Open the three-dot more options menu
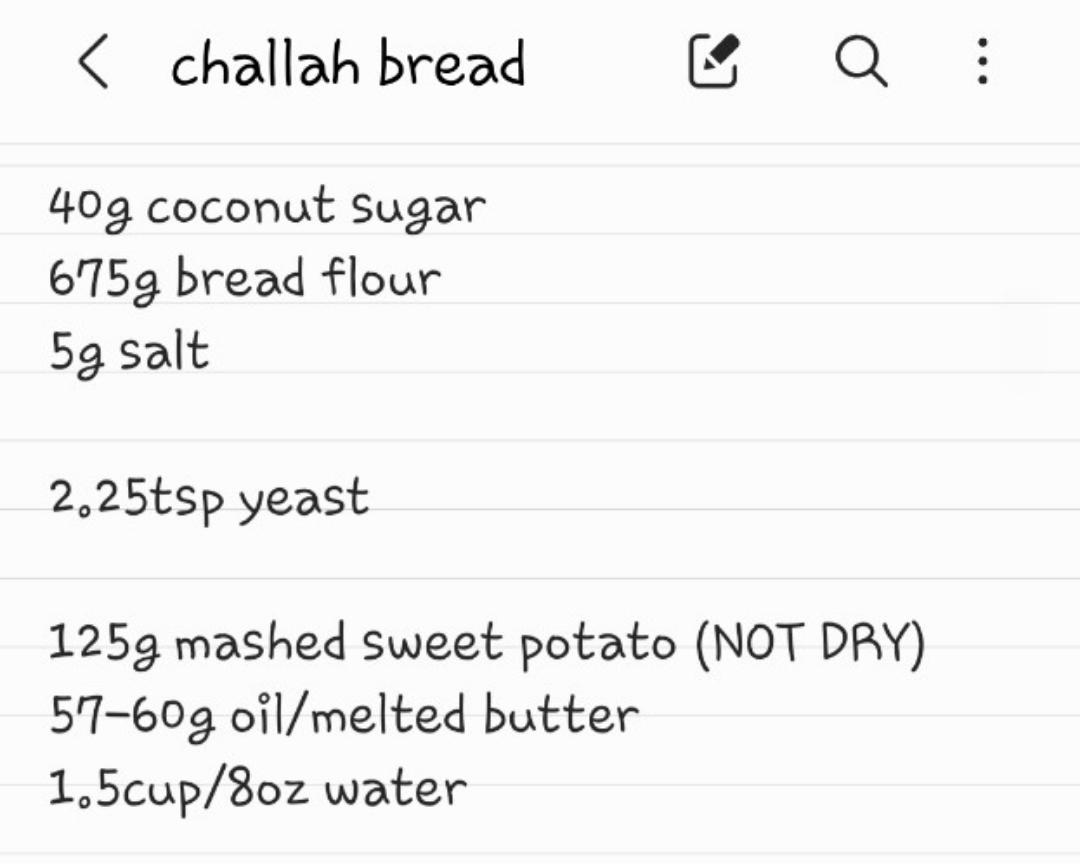 tap(983, 62)
